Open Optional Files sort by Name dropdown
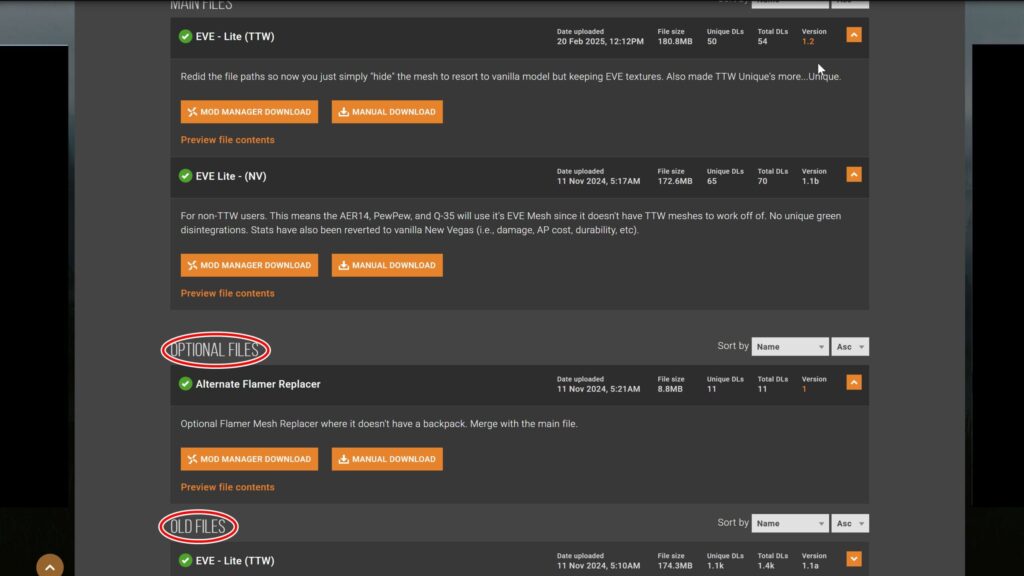The height and width of the screenshot is (576, 1024). 790,347
